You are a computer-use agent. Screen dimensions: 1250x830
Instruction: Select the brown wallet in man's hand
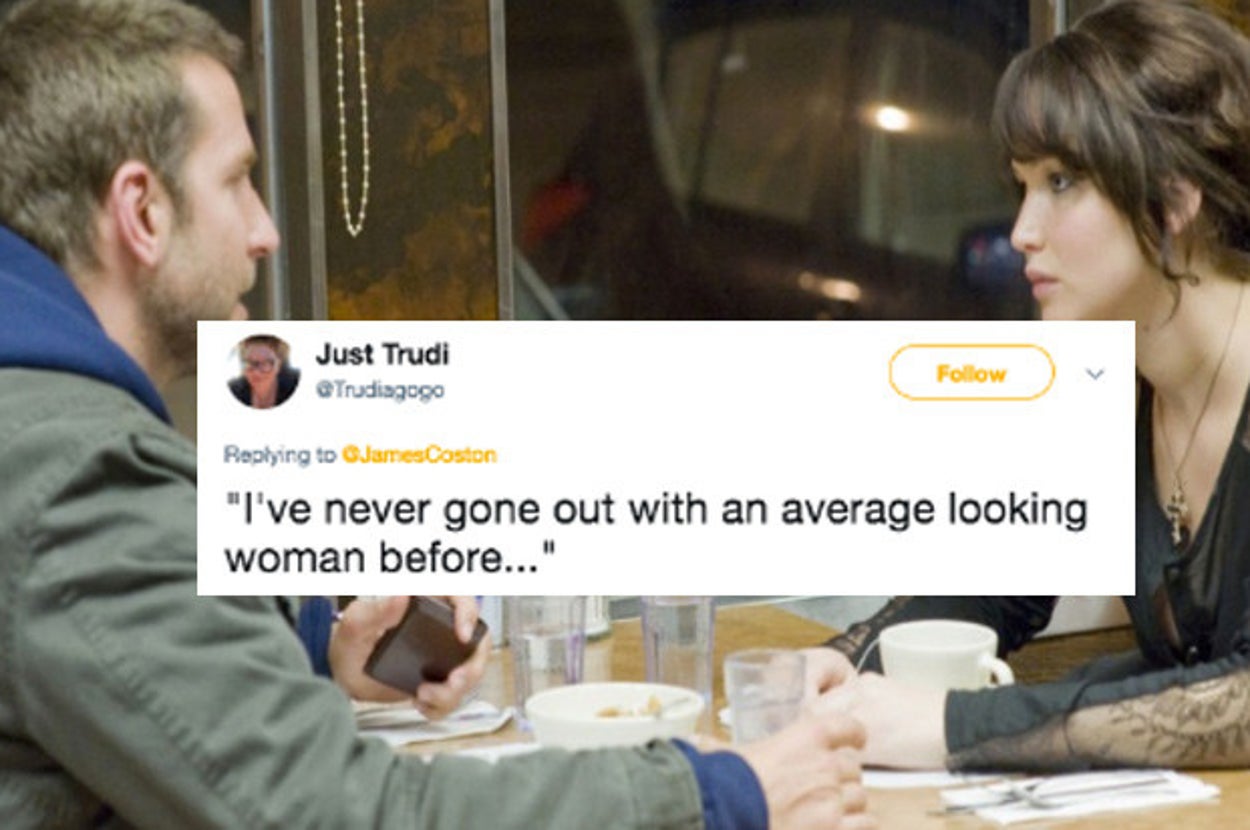(425, 645)
